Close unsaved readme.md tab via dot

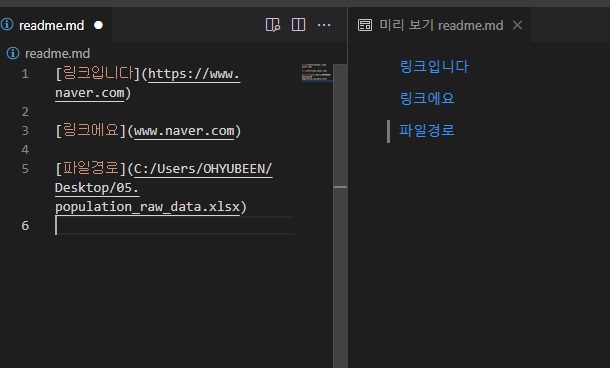point(98,25)
